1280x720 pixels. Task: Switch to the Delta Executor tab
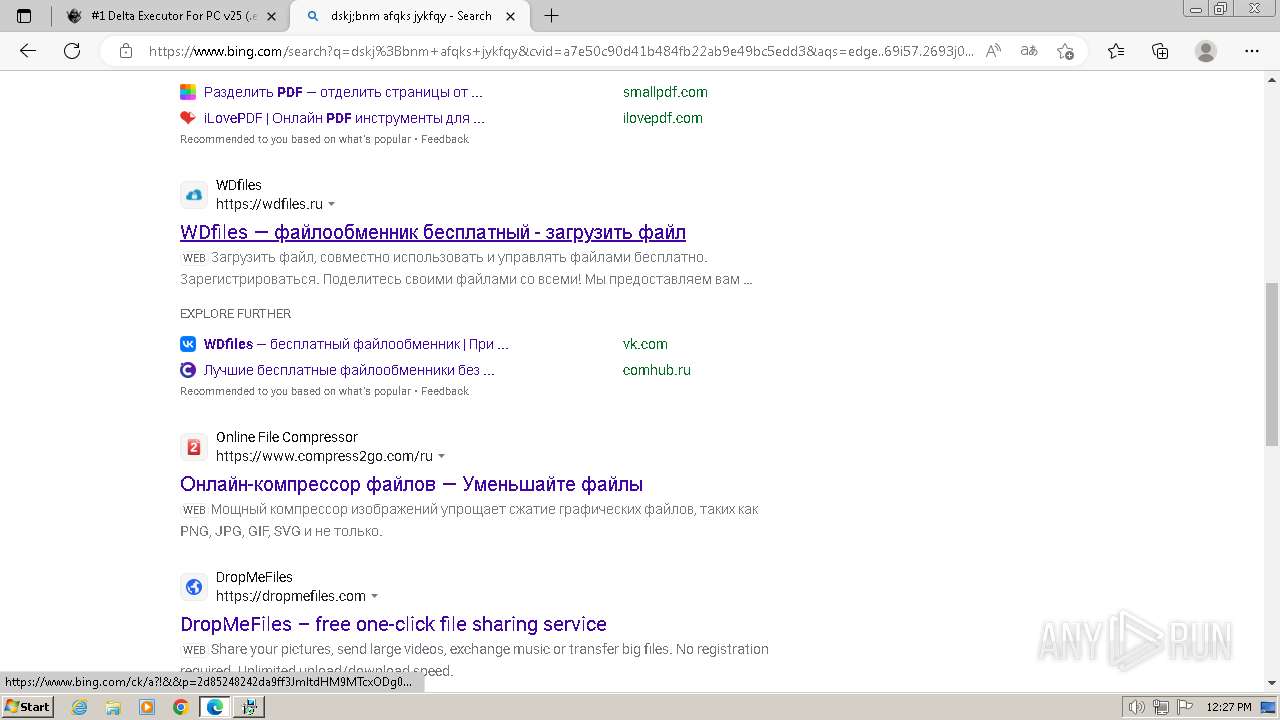coord(170,16)
